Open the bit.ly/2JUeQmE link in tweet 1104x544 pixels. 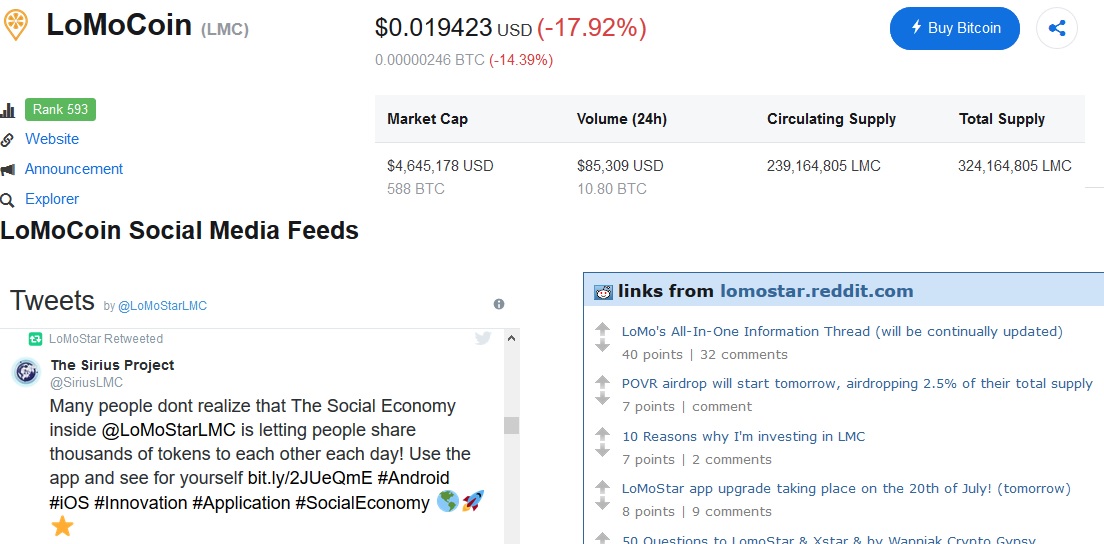(x=311, y=478)
